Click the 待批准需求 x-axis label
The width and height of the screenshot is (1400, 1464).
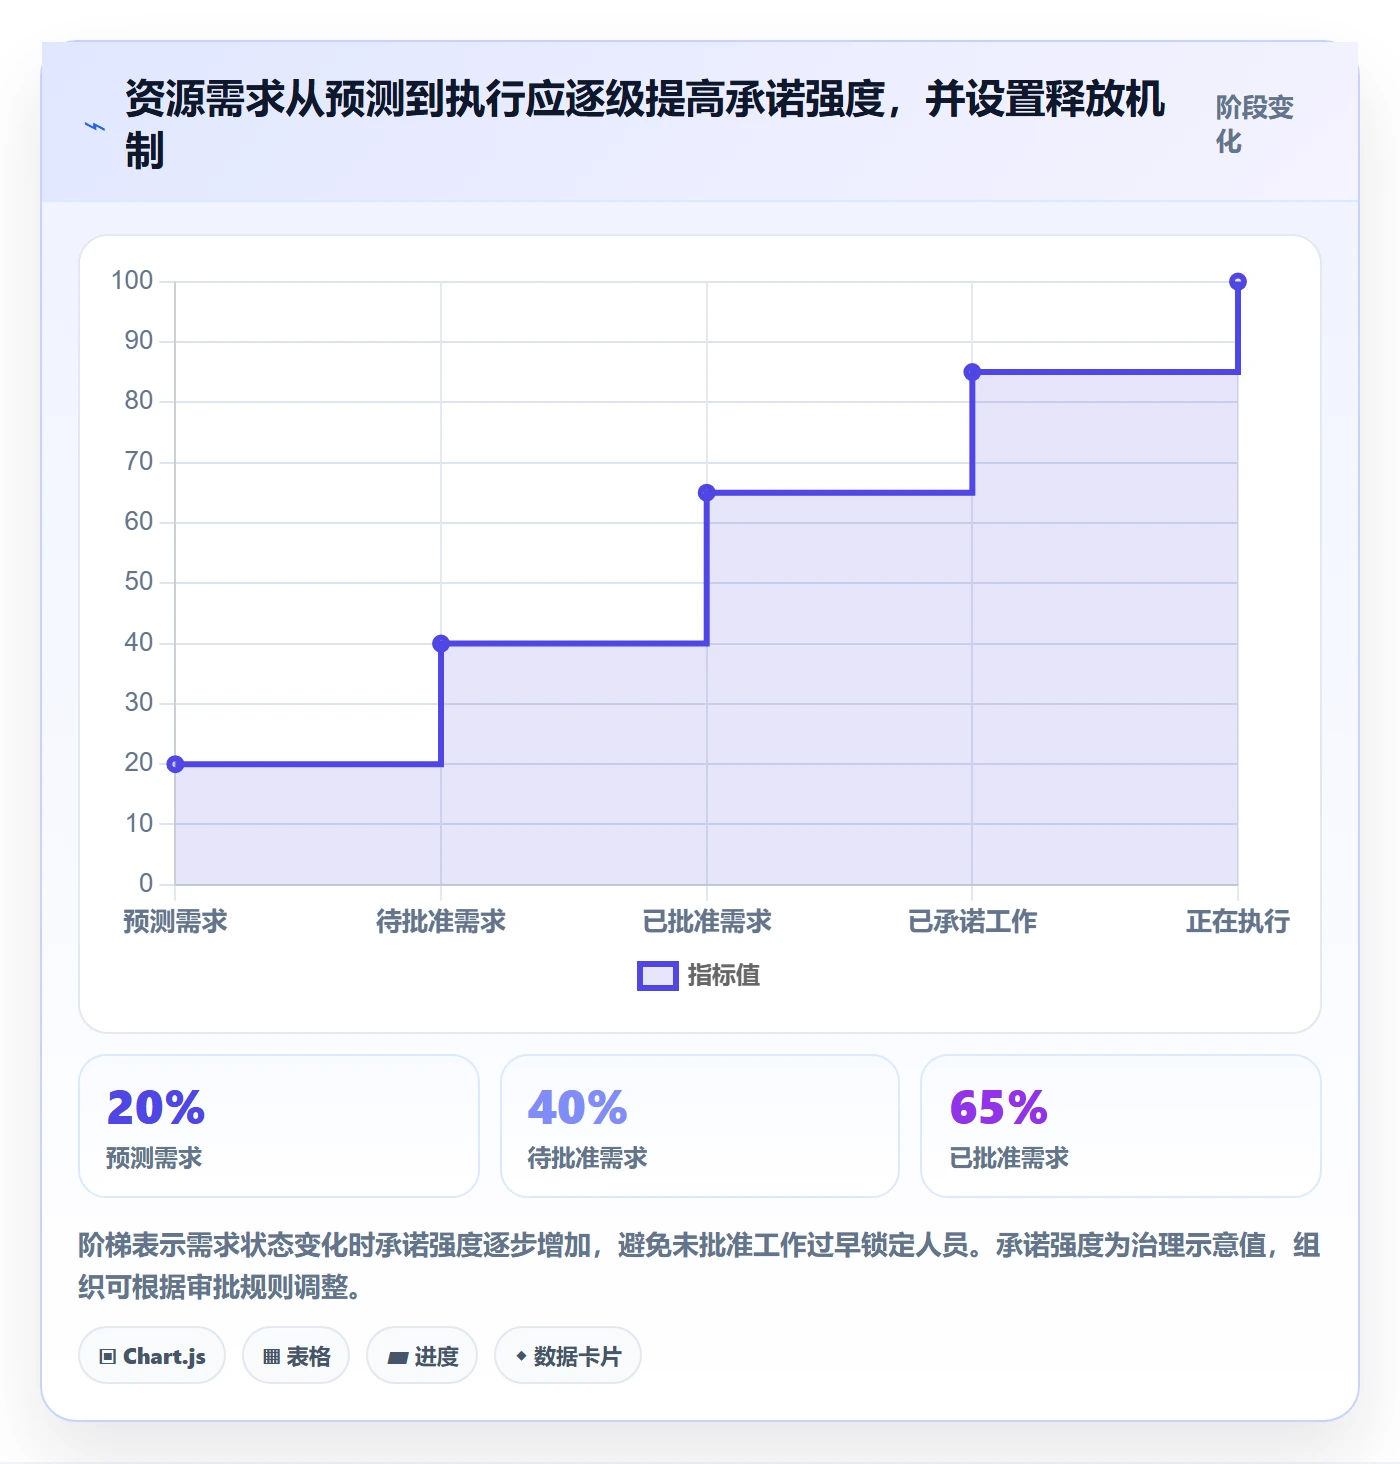pyautogui.click(x=441, y=921)
